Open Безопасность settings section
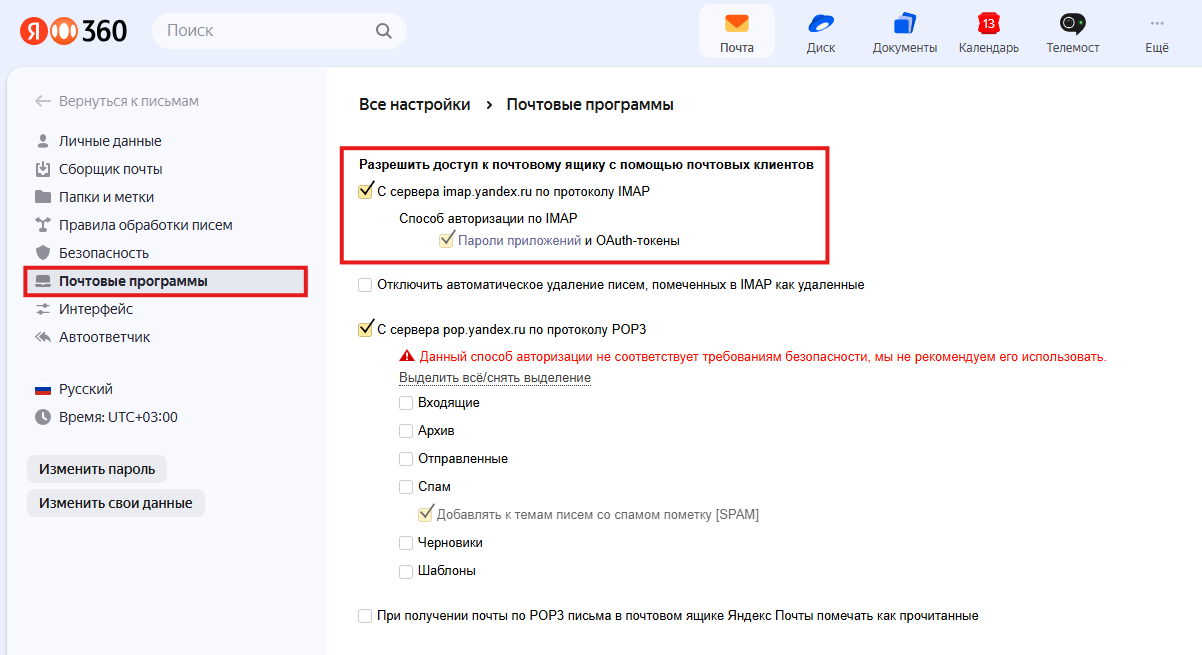The image size is (1202, 655). (x=104, y=253)
